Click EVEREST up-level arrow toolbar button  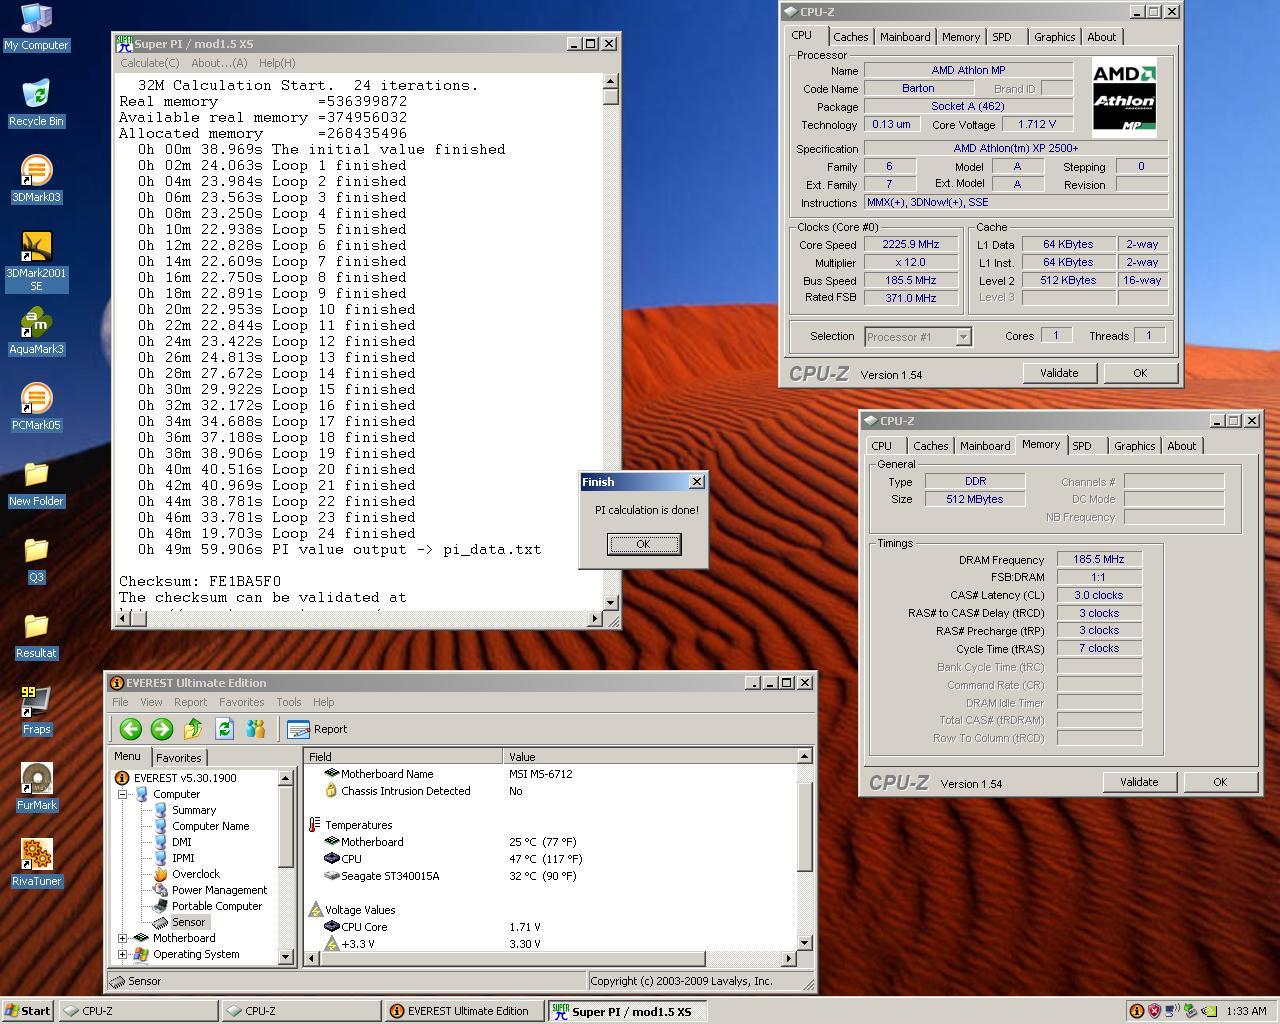pos(193,729)
